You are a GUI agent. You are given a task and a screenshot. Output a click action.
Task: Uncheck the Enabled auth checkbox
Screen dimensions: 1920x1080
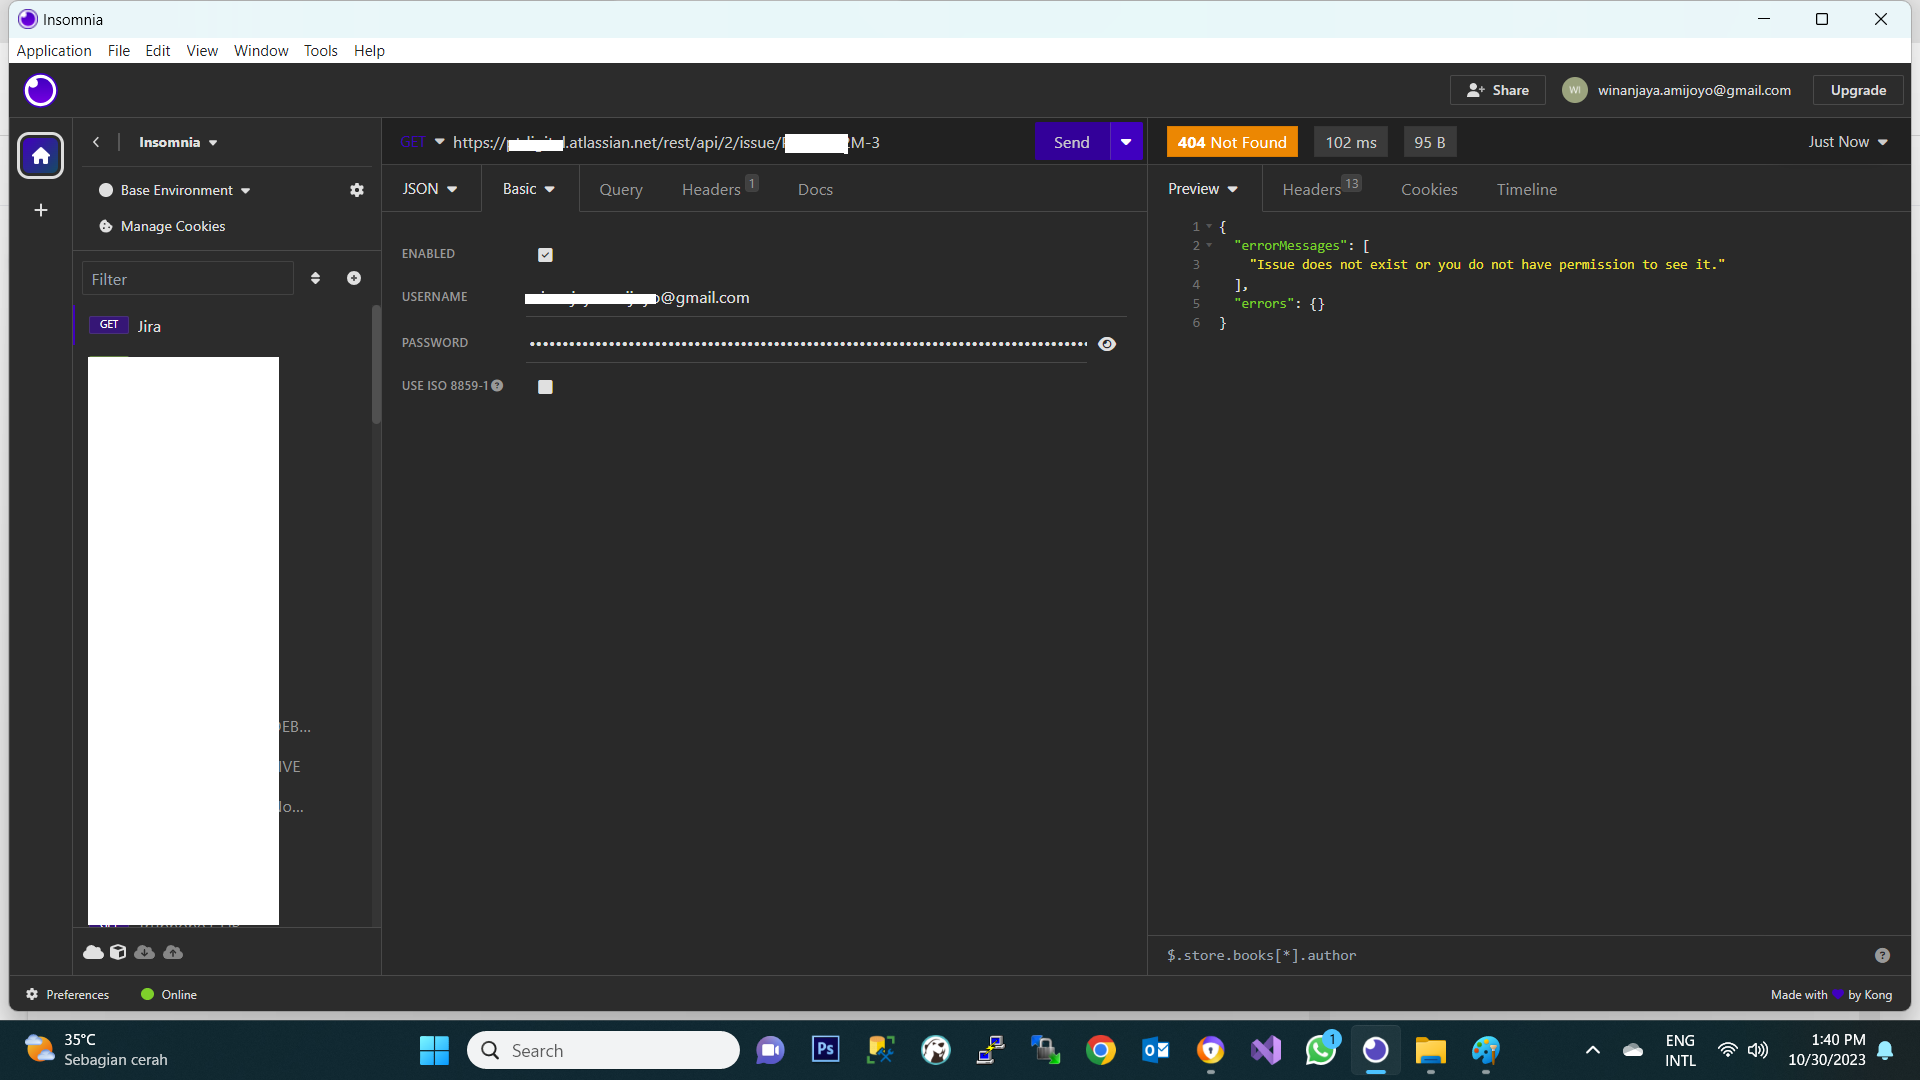[x=545, y=255]
